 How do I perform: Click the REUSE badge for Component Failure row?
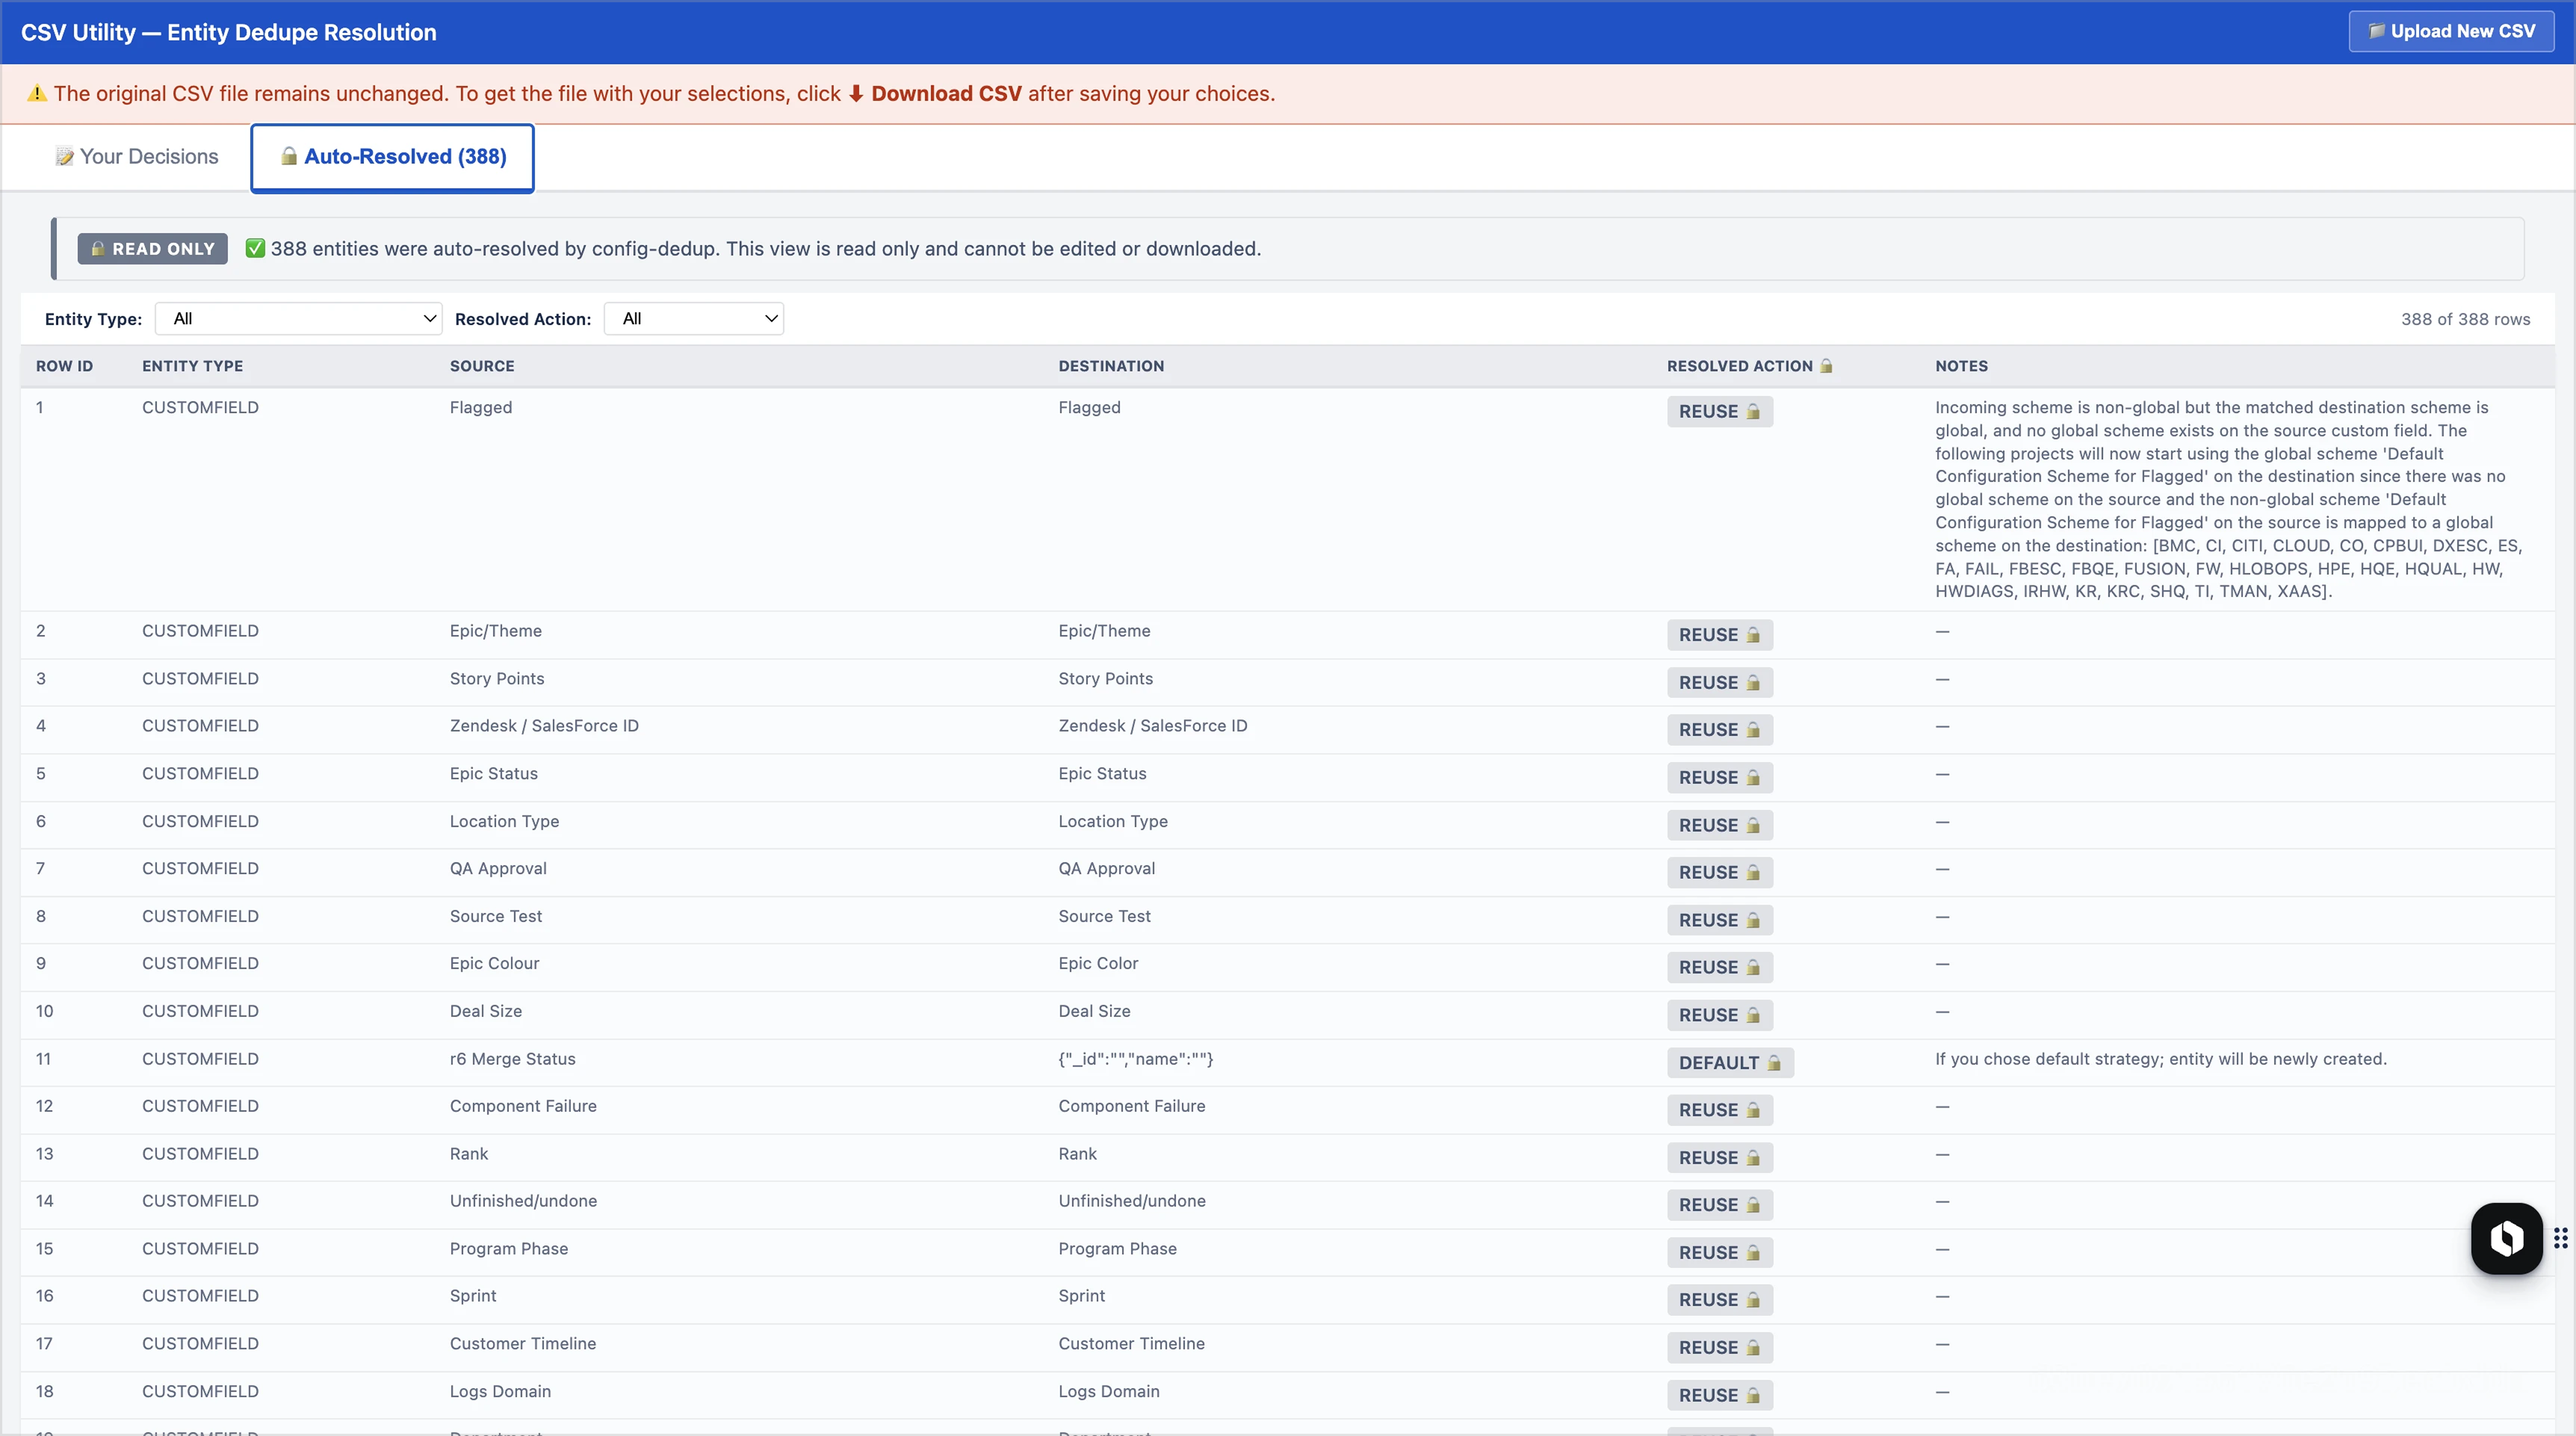pyautogui.click(x=1719, y=1110)
